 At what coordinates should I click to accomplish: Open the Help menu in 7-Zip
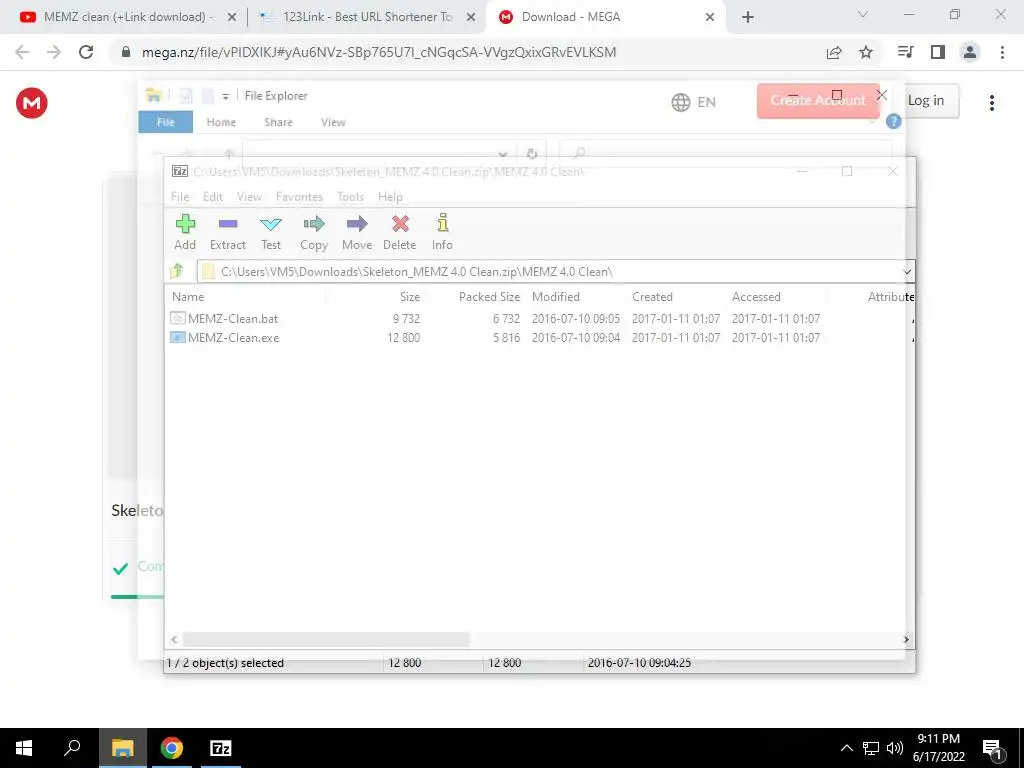[x=390, y=197]
